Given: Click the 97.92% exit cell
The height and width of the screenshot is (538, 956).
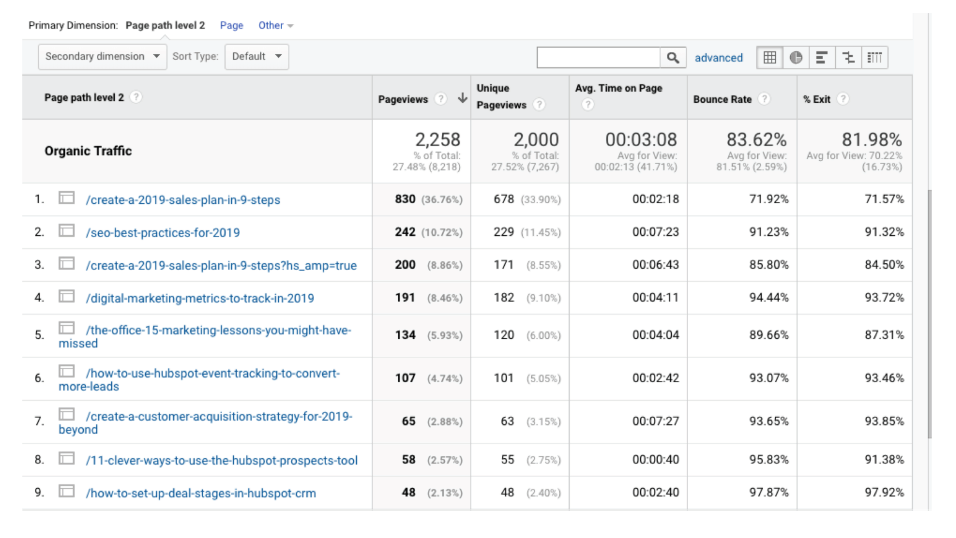Looking at the screenshot, I should click(x=884, y=493).
